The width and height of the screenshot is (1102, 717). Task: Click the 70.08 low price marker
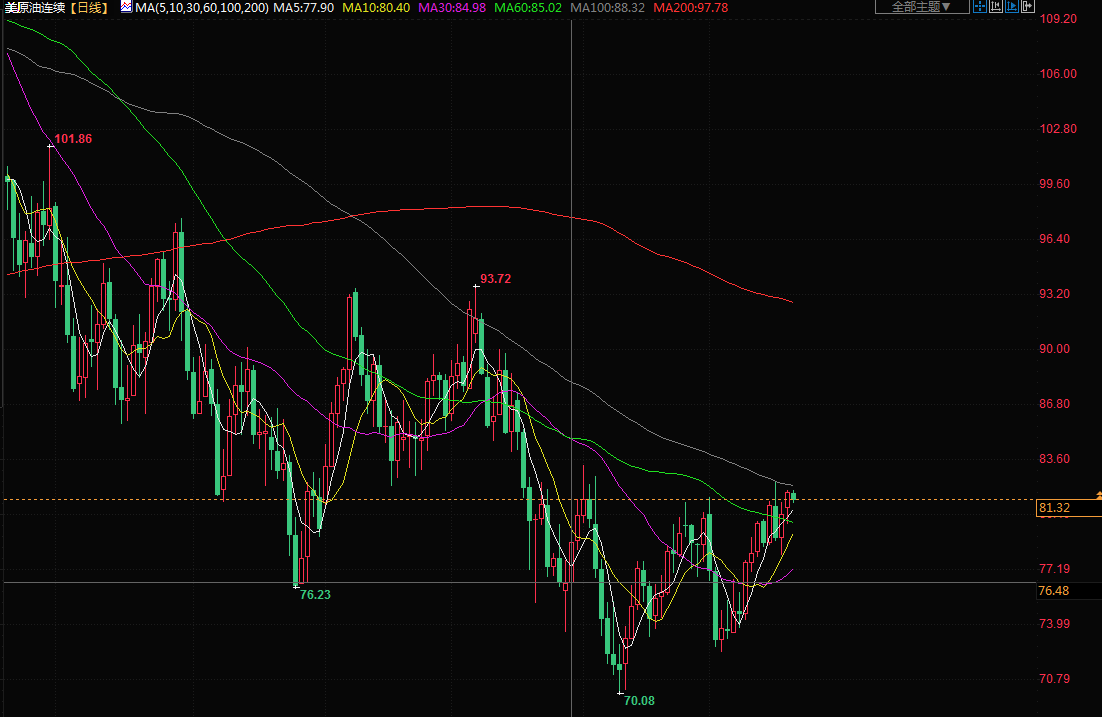coord(639,701)
